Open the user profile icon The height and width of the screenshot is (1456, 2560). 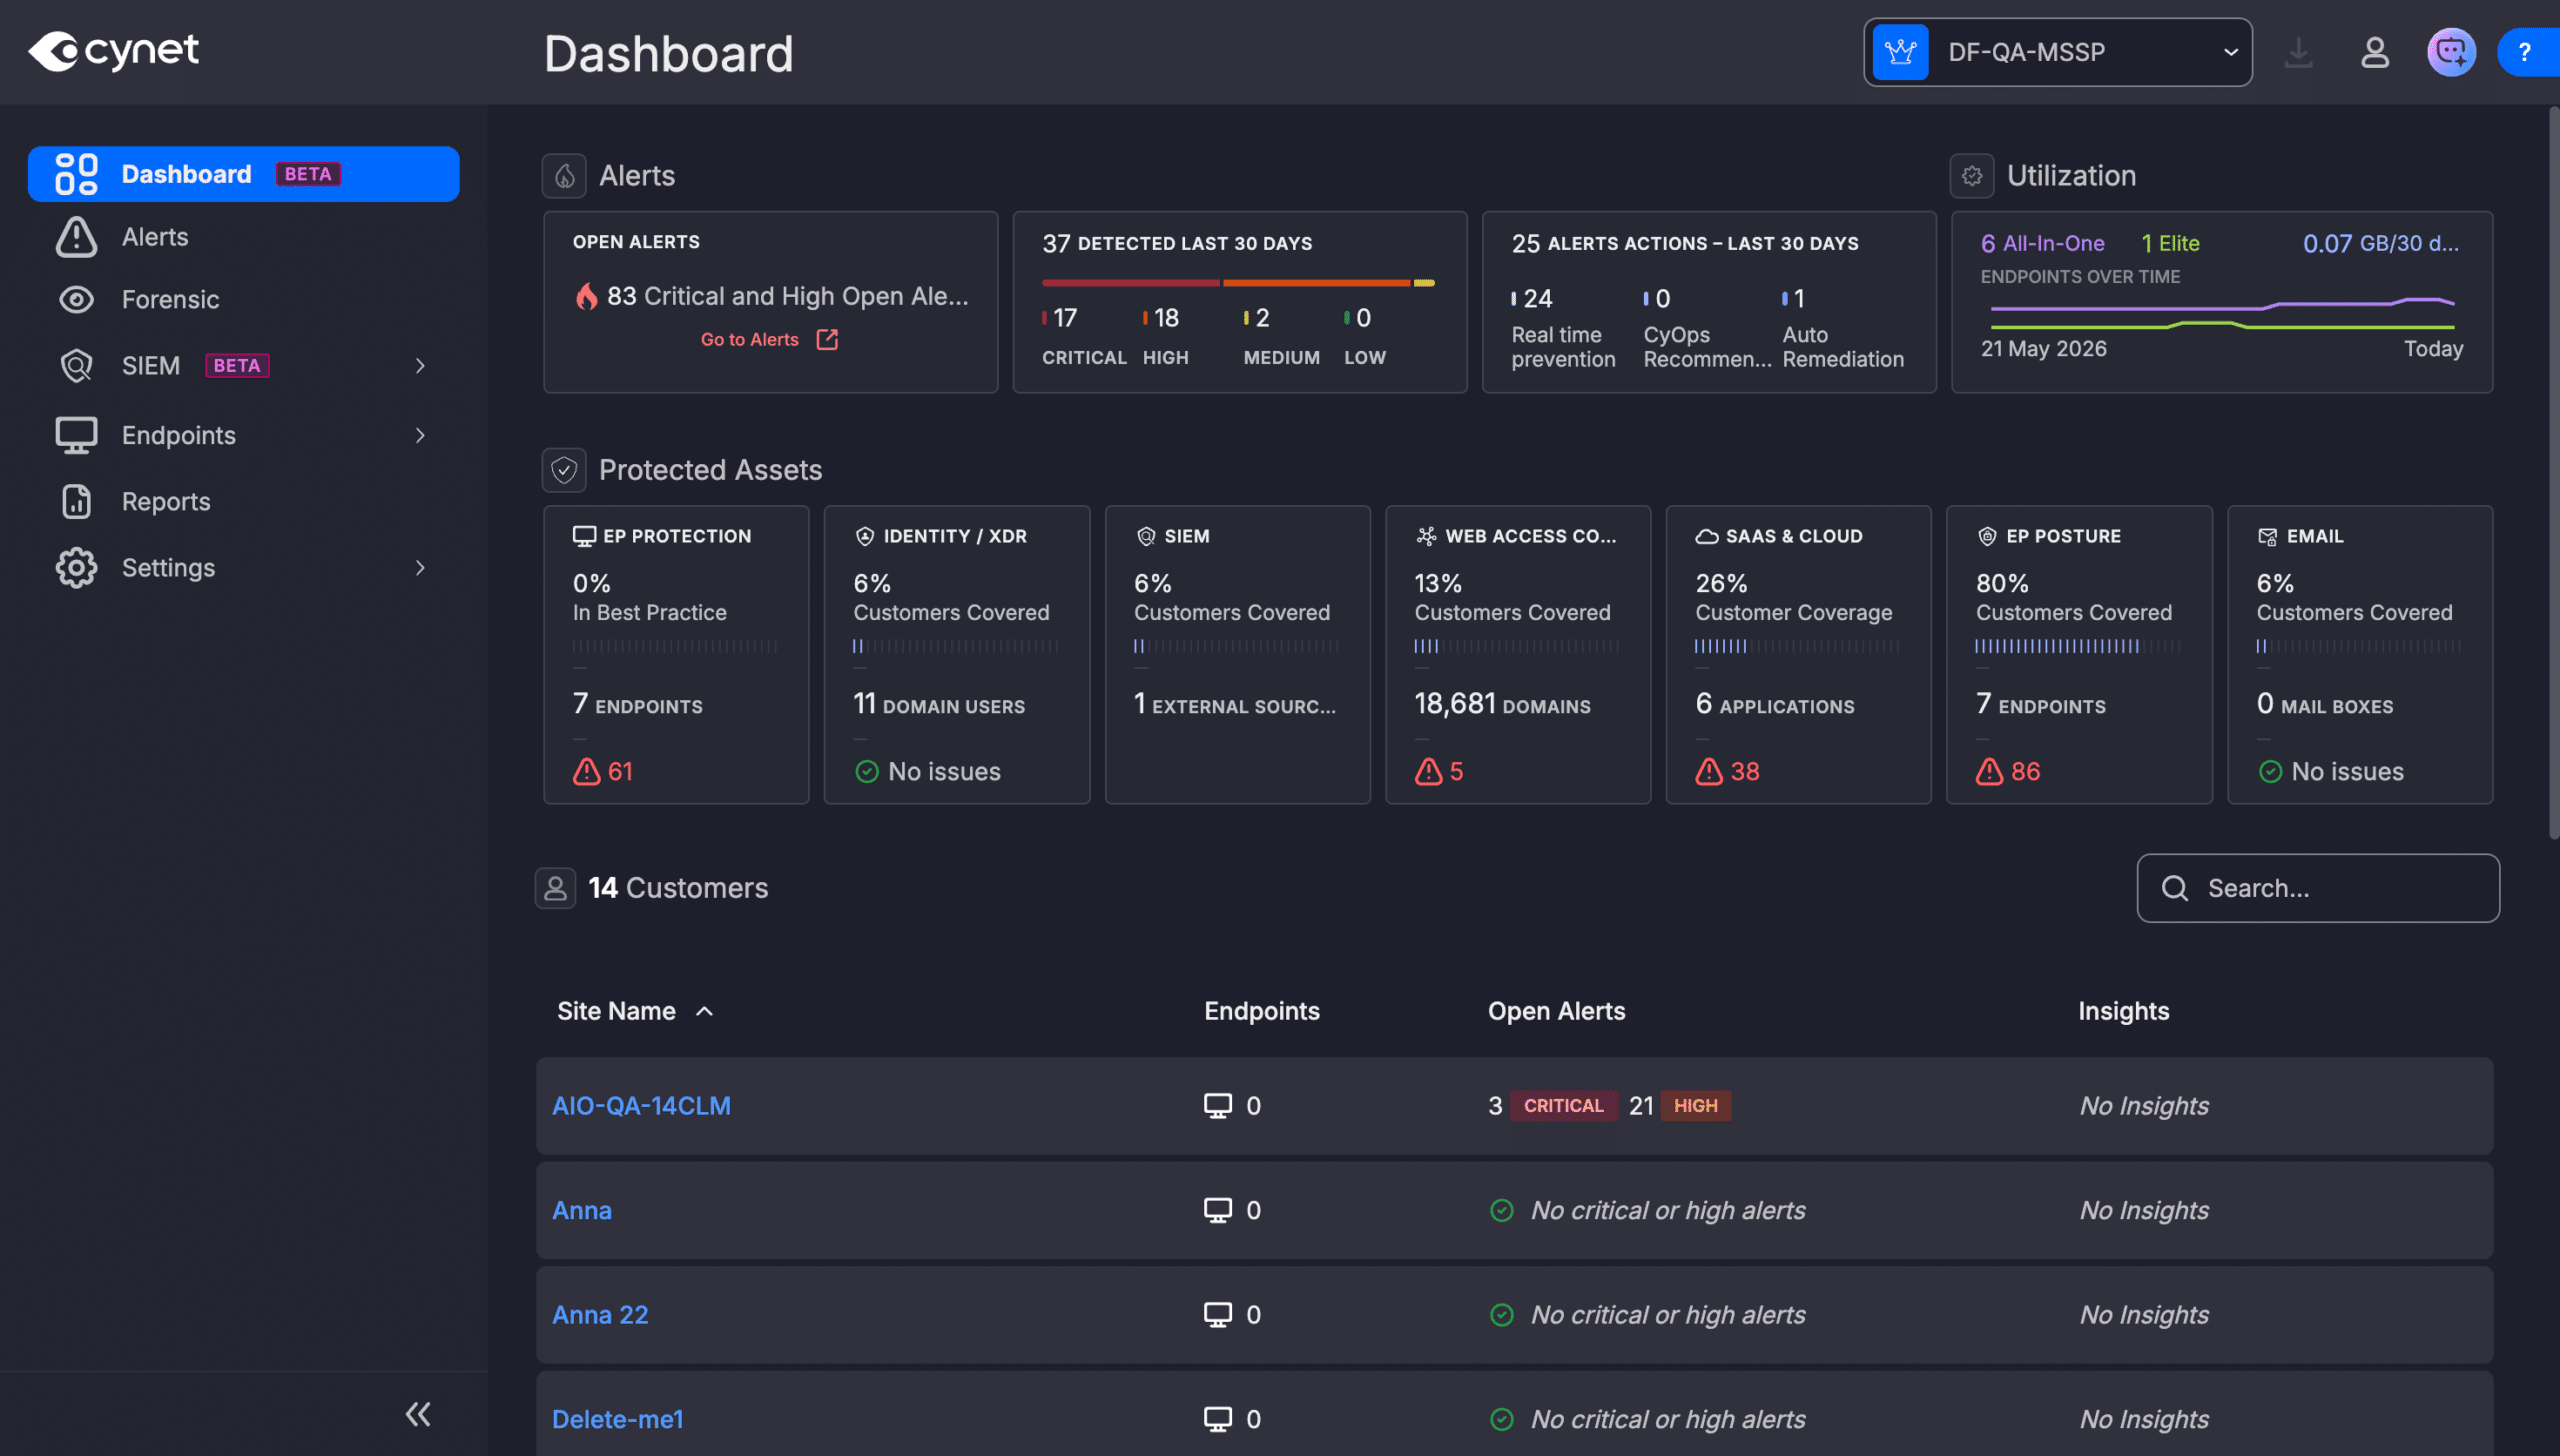pos(2375,52)
